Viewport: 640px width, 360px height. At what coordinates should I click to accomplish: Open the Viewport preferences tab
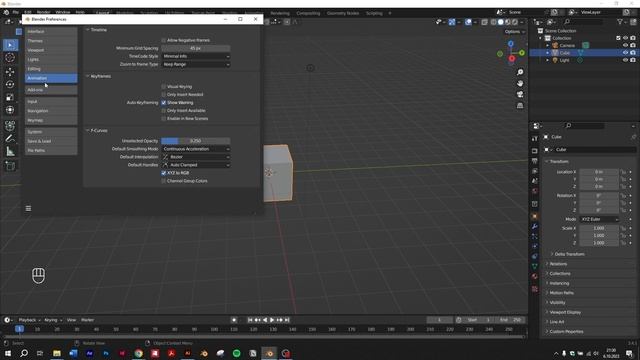[x=51, y=50]
